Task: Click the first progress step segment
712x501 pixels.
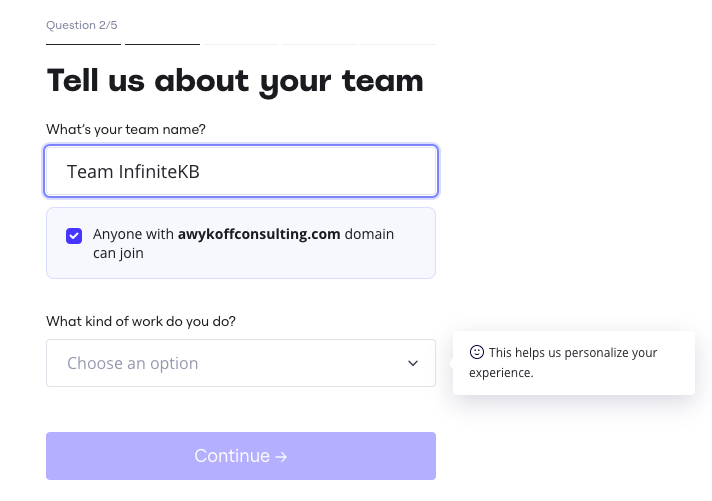Action: [83, 44]
